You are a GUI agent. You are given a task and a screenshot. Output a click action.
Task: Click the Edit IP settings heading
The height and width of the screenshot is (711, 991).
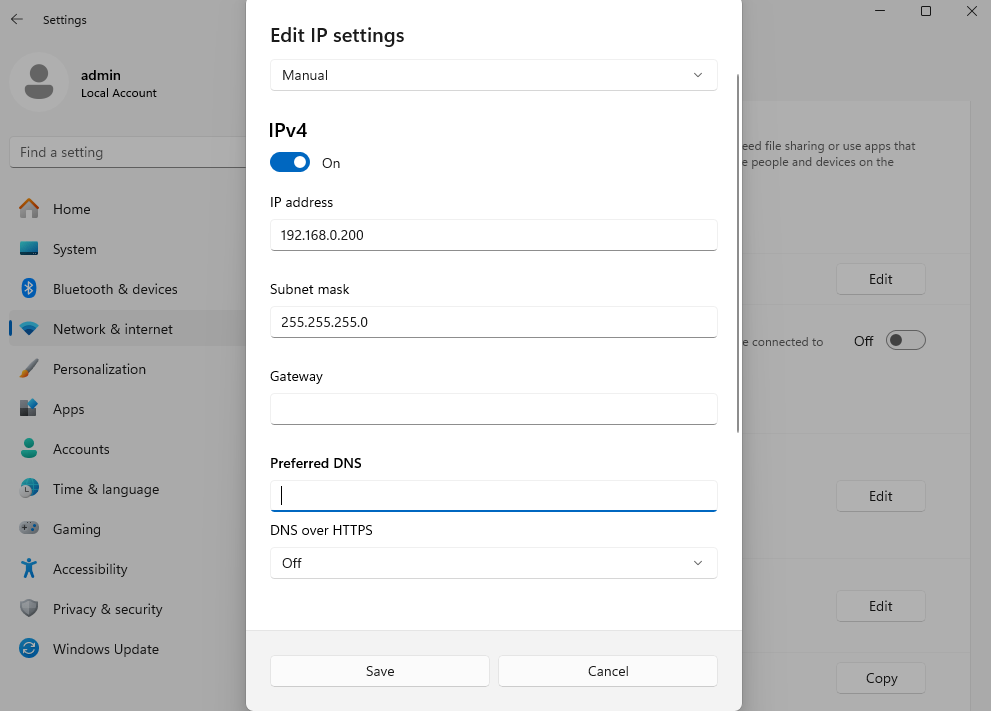click(337, 35)
